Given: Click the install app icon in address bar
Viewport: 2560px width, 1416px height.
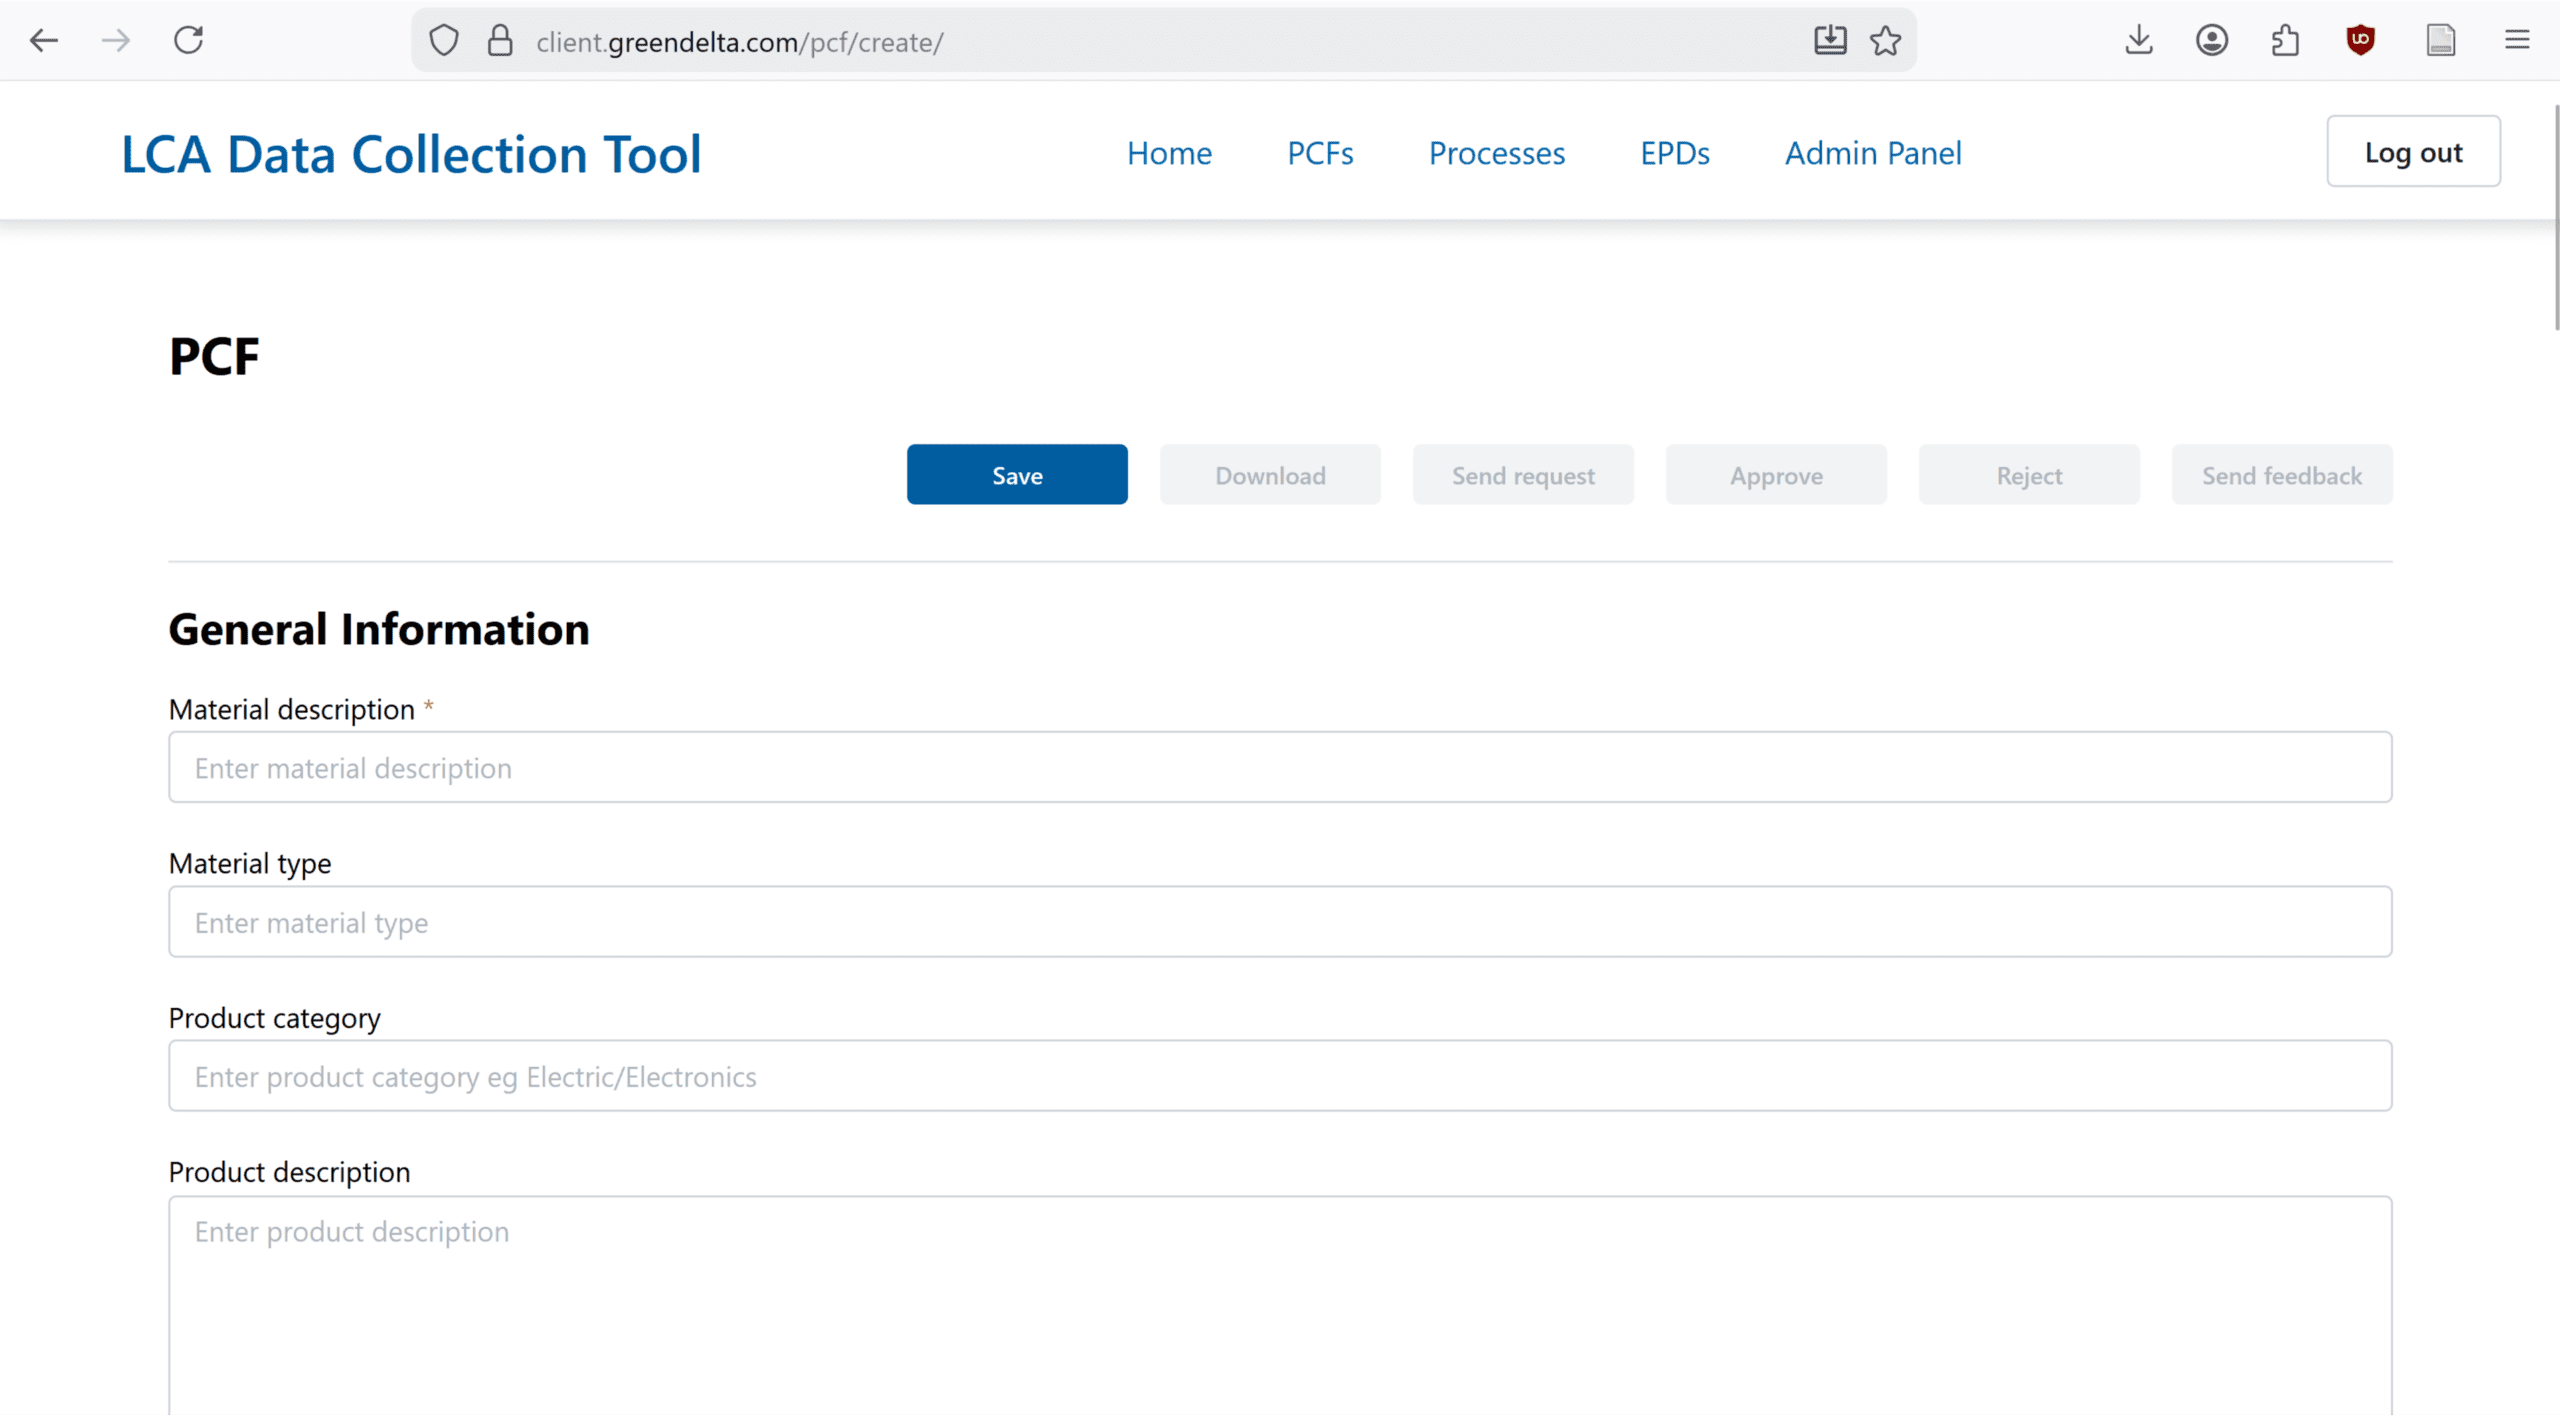Looking at the screenshot, I should click(x=1829, y=41).
